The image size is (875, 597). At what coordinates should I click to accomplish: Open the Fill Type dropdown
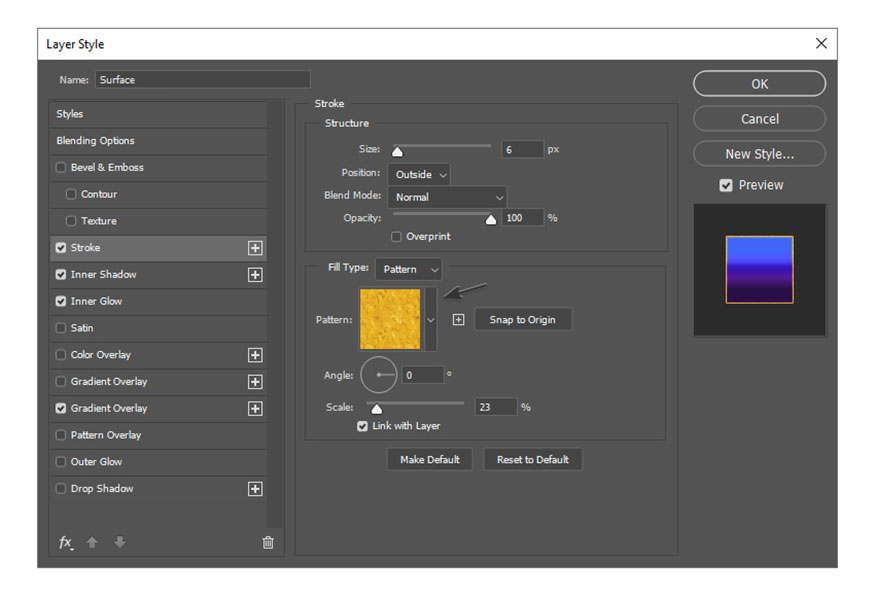408,269
